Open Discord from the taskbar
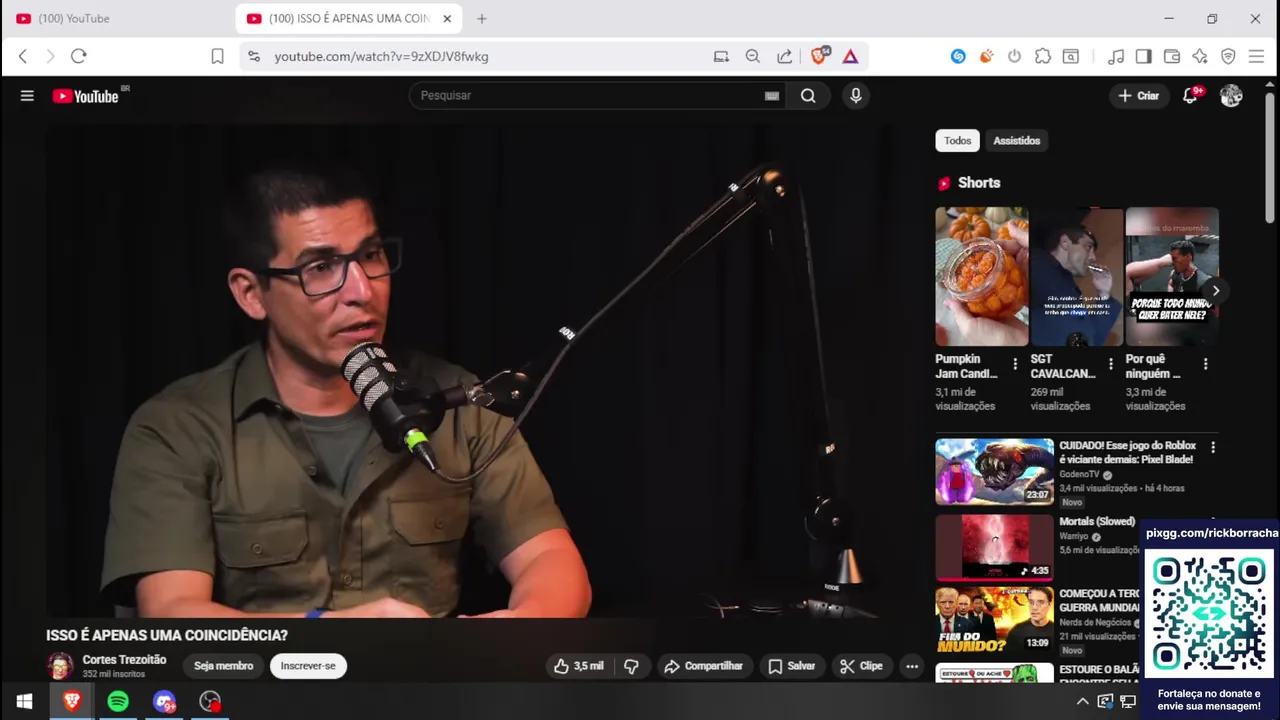 [164, 702]
